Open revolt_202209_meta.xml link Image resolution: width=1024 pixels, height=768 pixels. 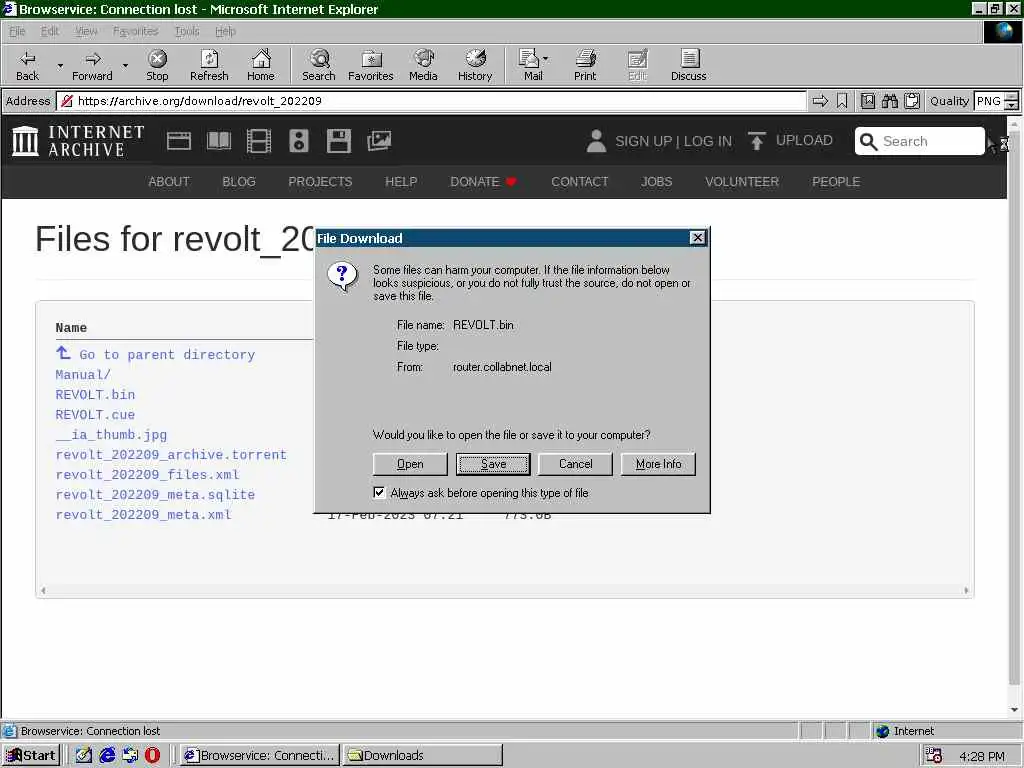click(144, 515)
